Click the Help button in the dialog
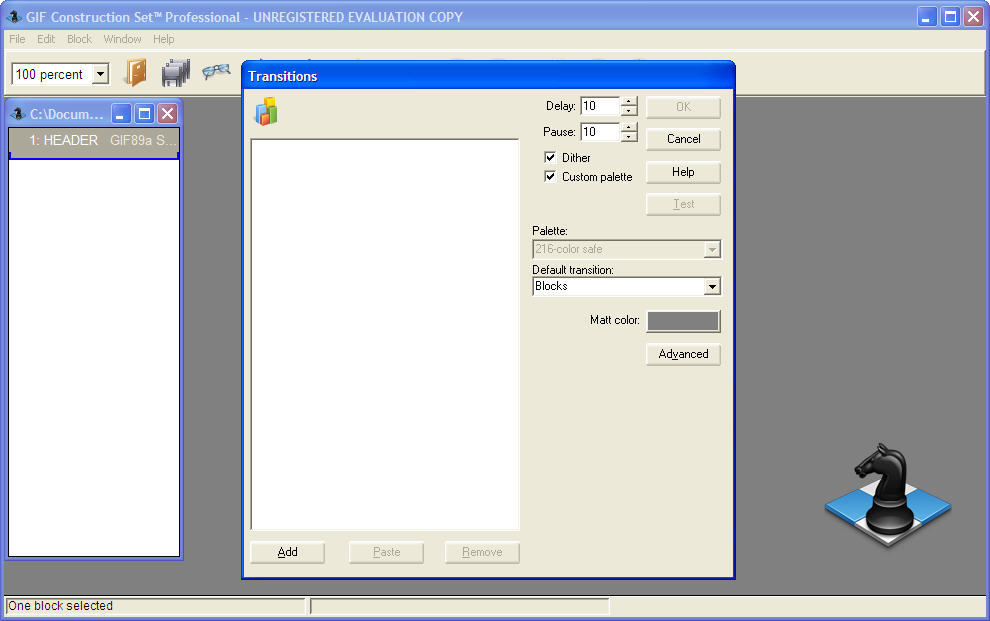 pos(683,172)
